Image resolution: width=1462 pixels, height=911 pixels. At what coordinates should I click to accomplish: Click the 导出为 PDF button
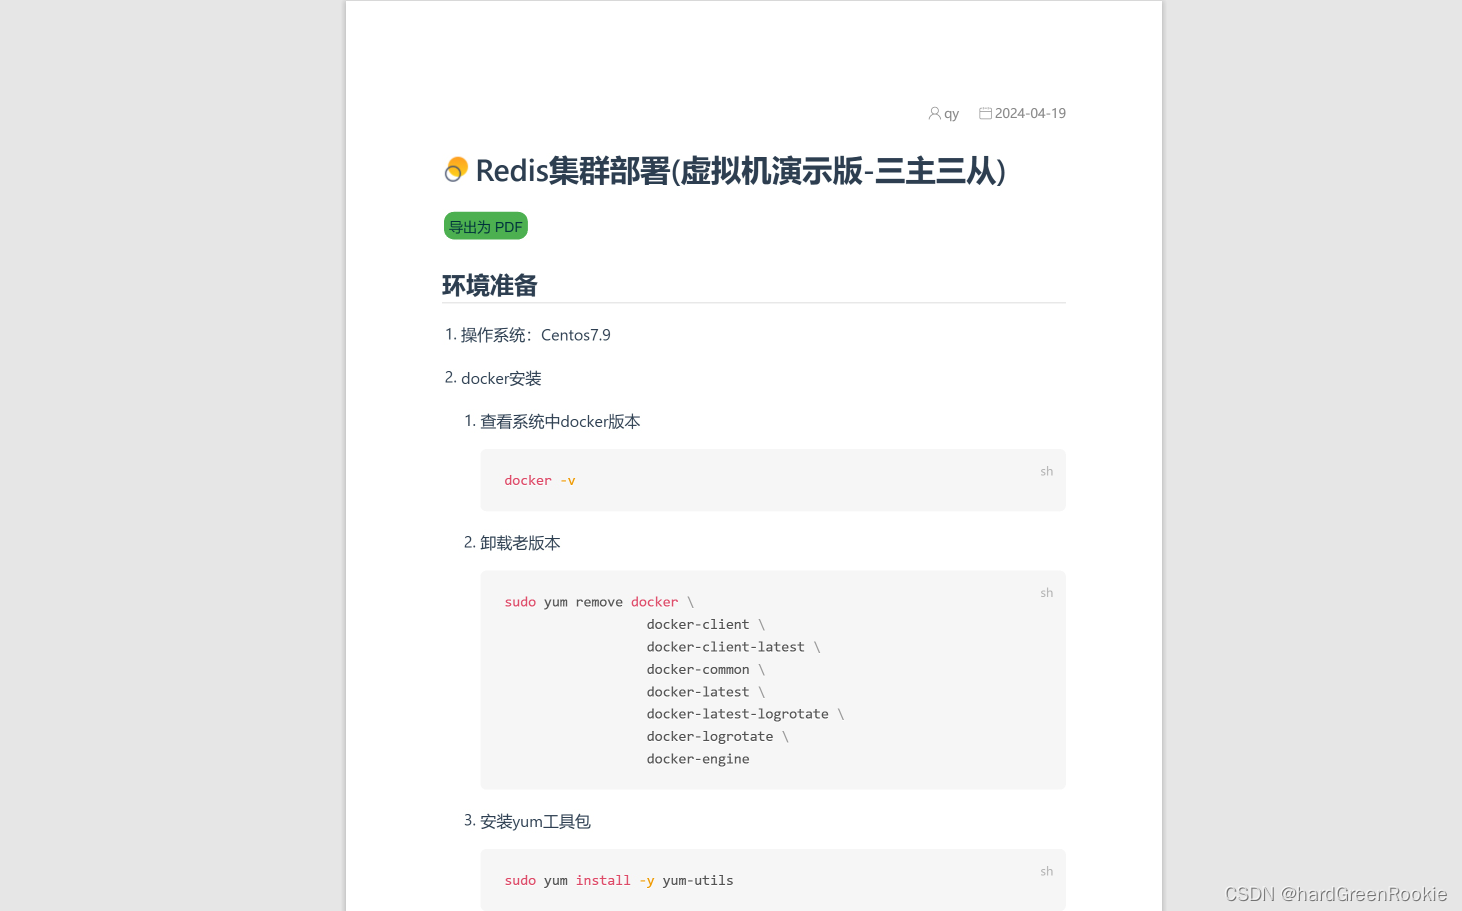coord(485,226)
